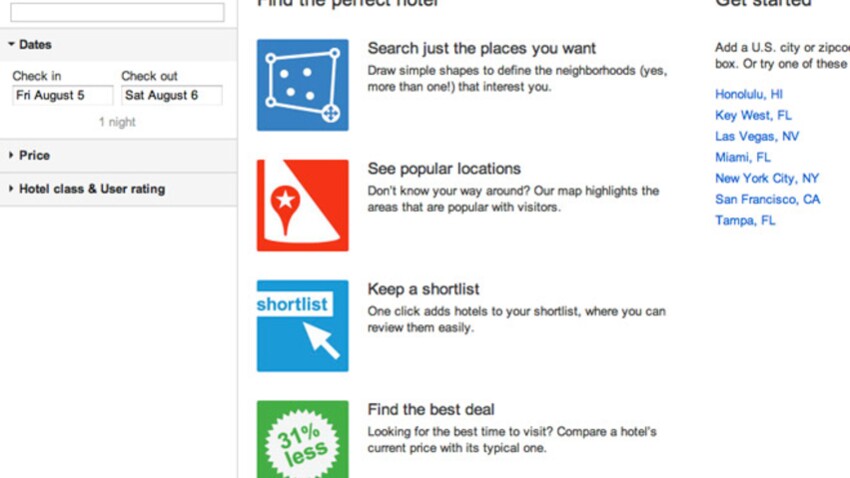Collapse the Dates section arrow
850x478 pixels.
pos(11,44)
